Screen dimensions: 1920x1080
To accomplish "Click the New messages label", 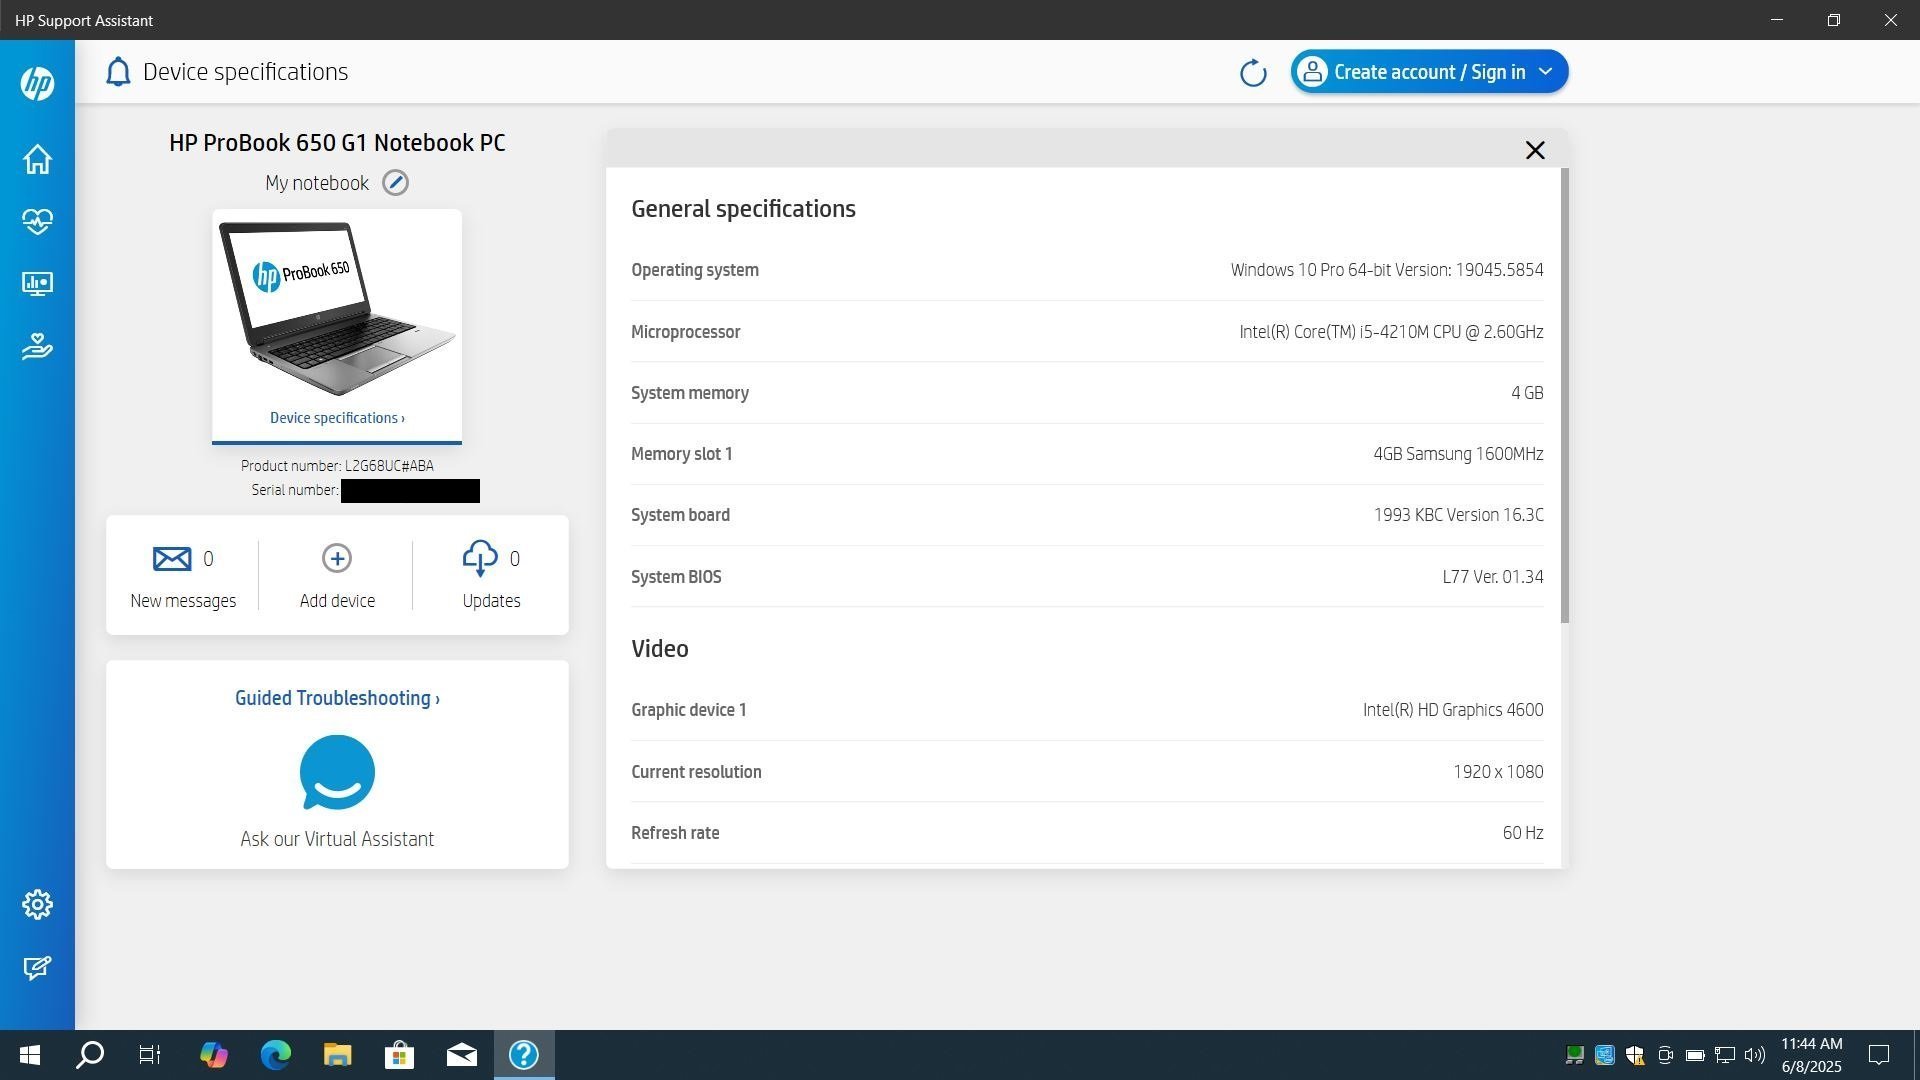I will coord(183,601).
